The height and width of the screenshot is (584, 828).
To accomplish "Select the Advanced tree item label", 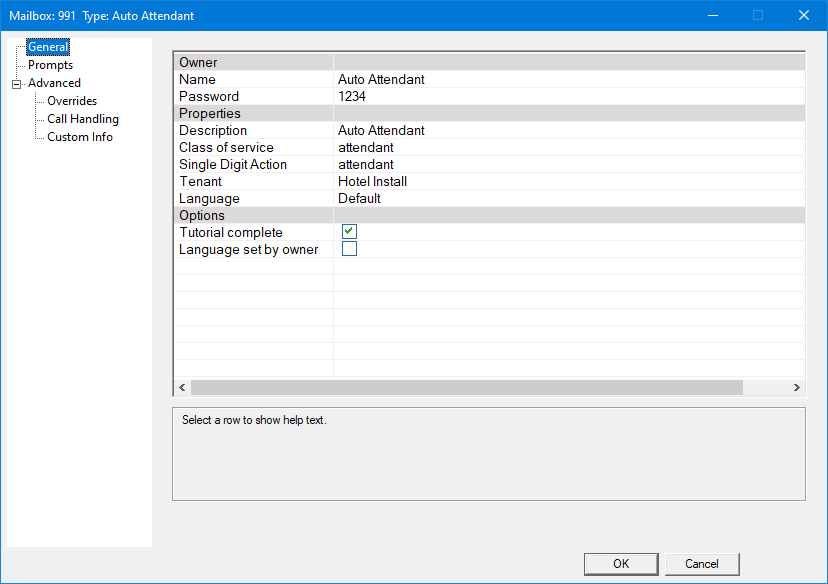I will [54, 83].
